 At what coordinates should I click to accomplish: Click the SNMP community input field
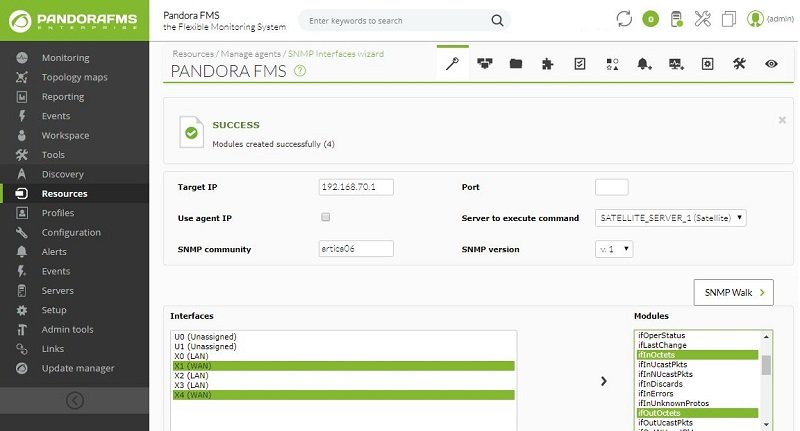click(x=356, y=248)
